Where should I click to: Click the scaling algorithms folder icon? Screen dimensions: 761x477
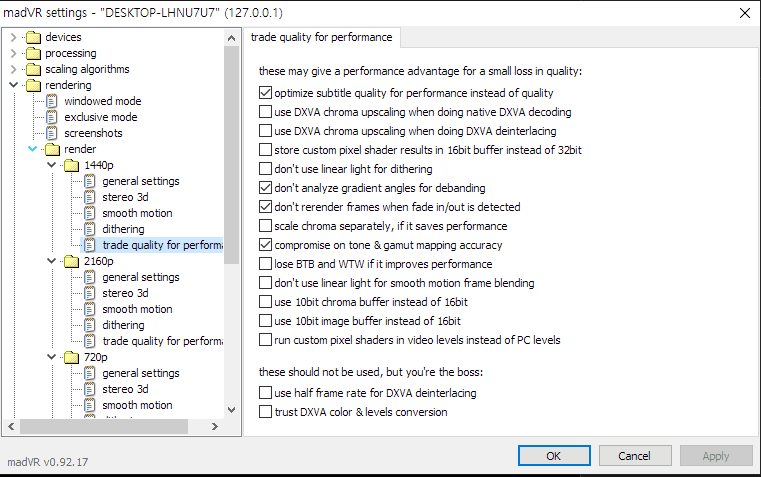[x=33, y=69]
